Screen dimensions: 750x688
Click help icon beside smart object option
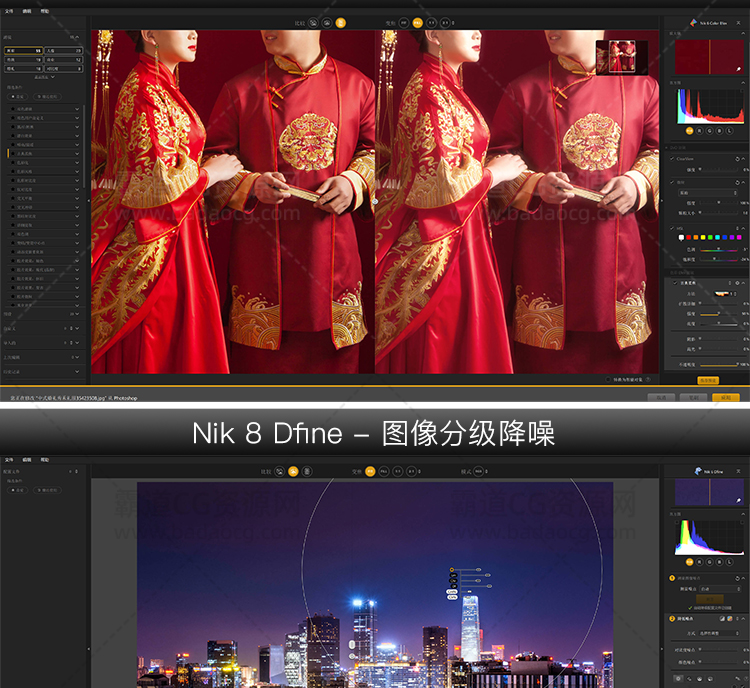[648, 379]
